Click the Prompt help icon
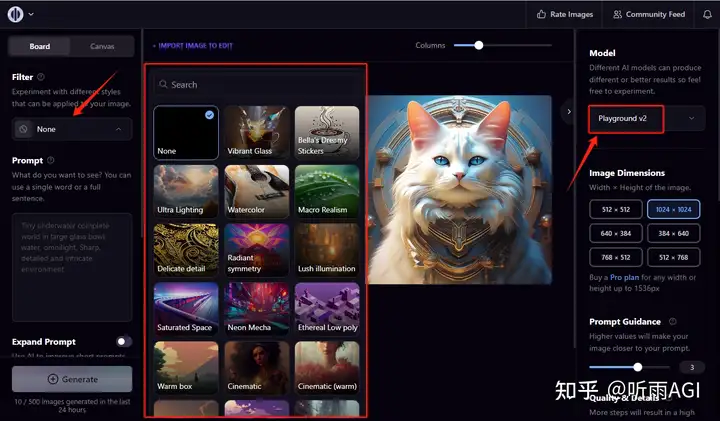This screenshot has height=421, width=720. [51, 160]
